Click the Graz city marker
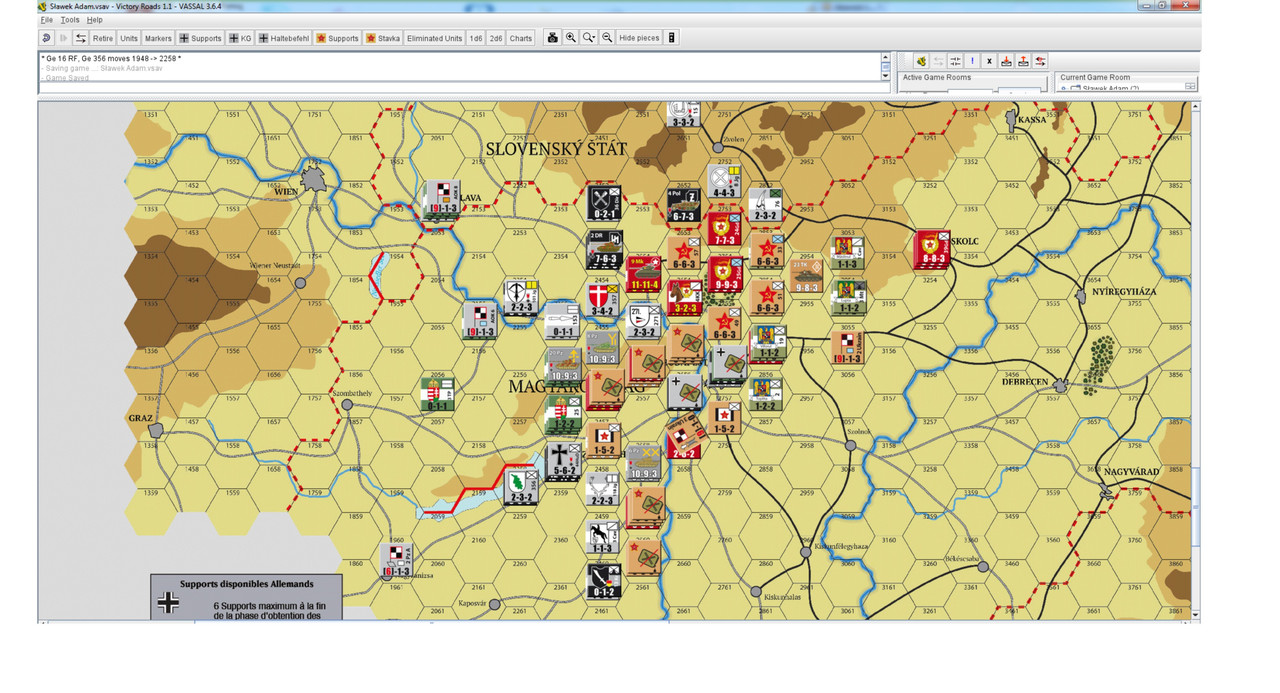Image resolution: width=1280 pixels, height=693 pixels. click(156, 430)
